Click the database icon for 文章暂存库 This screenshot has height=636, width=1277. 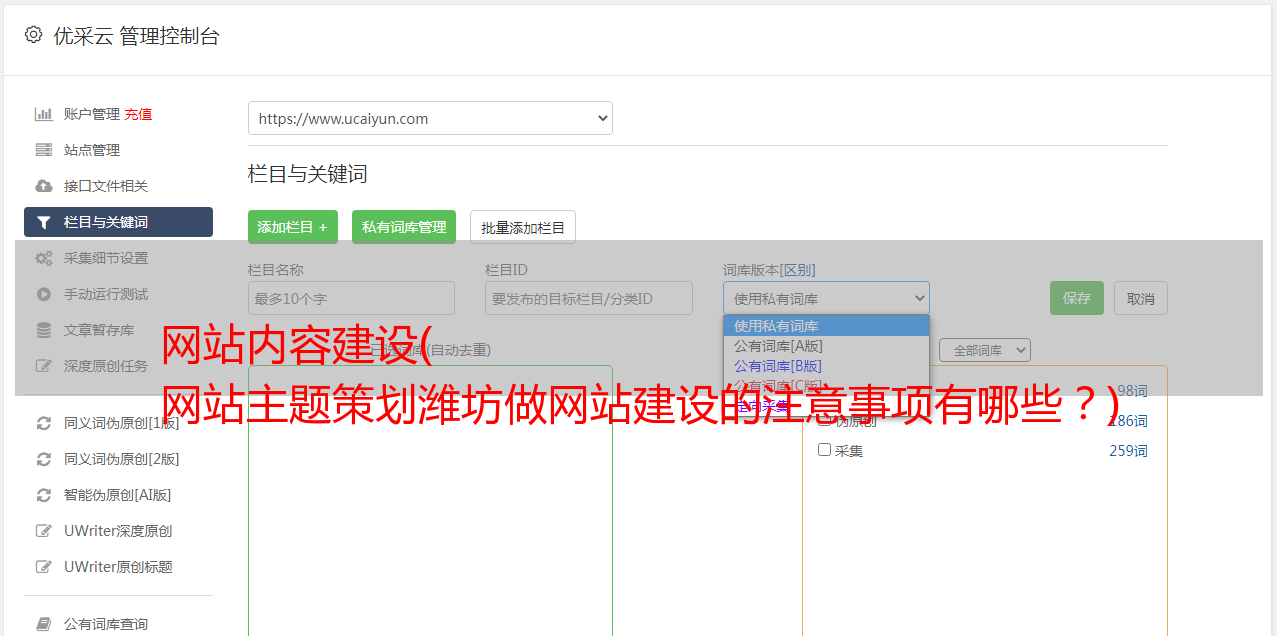pyautogui.click(x=44, y=330)
